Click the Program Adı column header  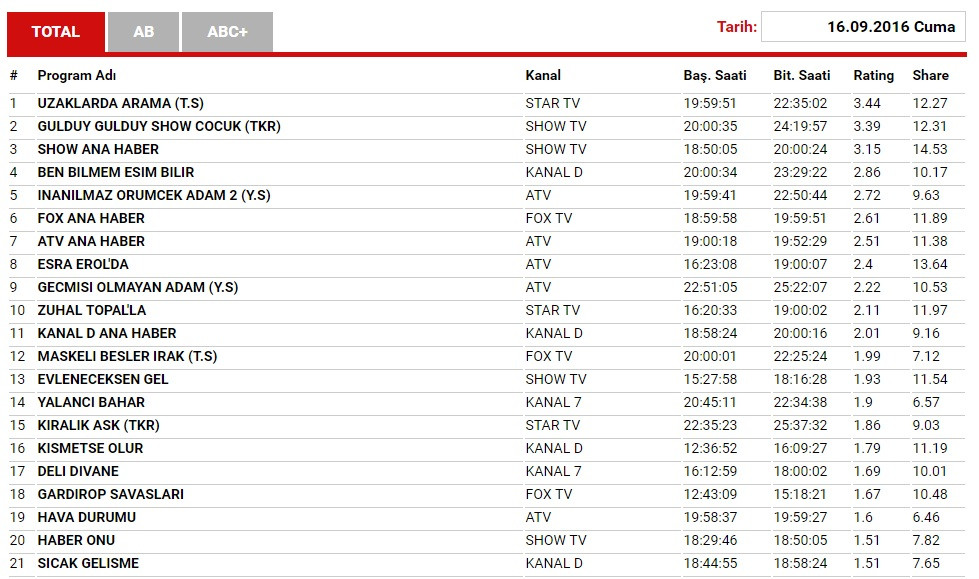[76, 75]
